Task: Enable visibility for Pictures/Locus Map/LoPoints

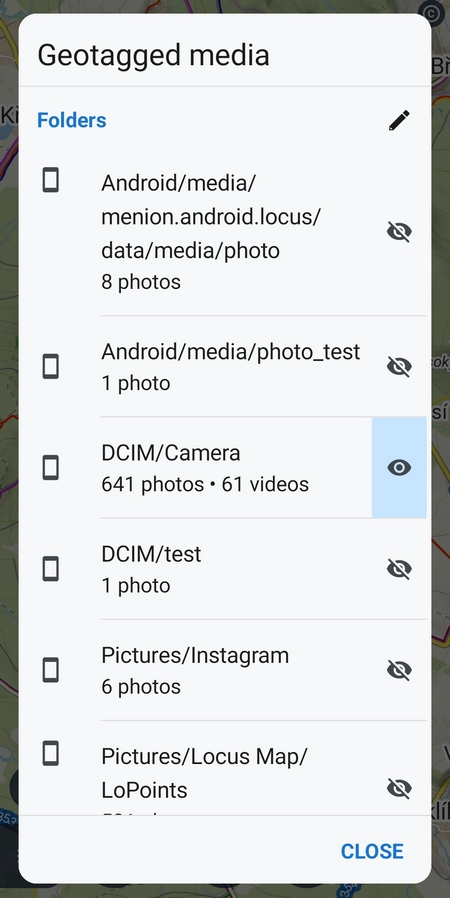Action: click(x=399, y=789)
